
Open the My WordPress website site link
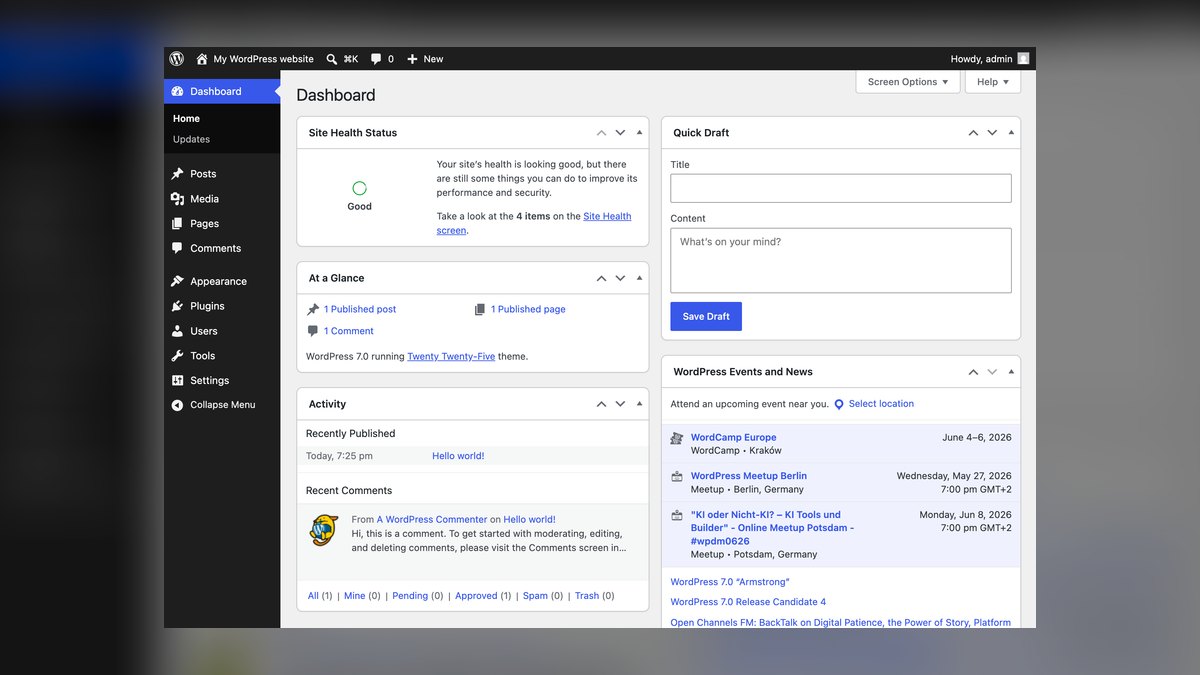coord(263,59)
